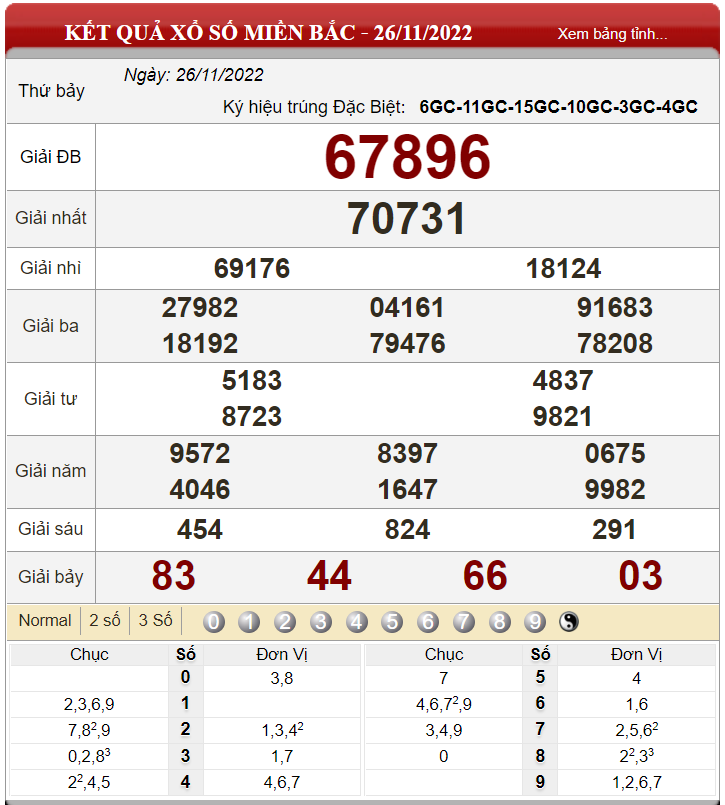Switch to the 3 Số tab
This screenshot has width=725, height=805.
pos(155,620)
